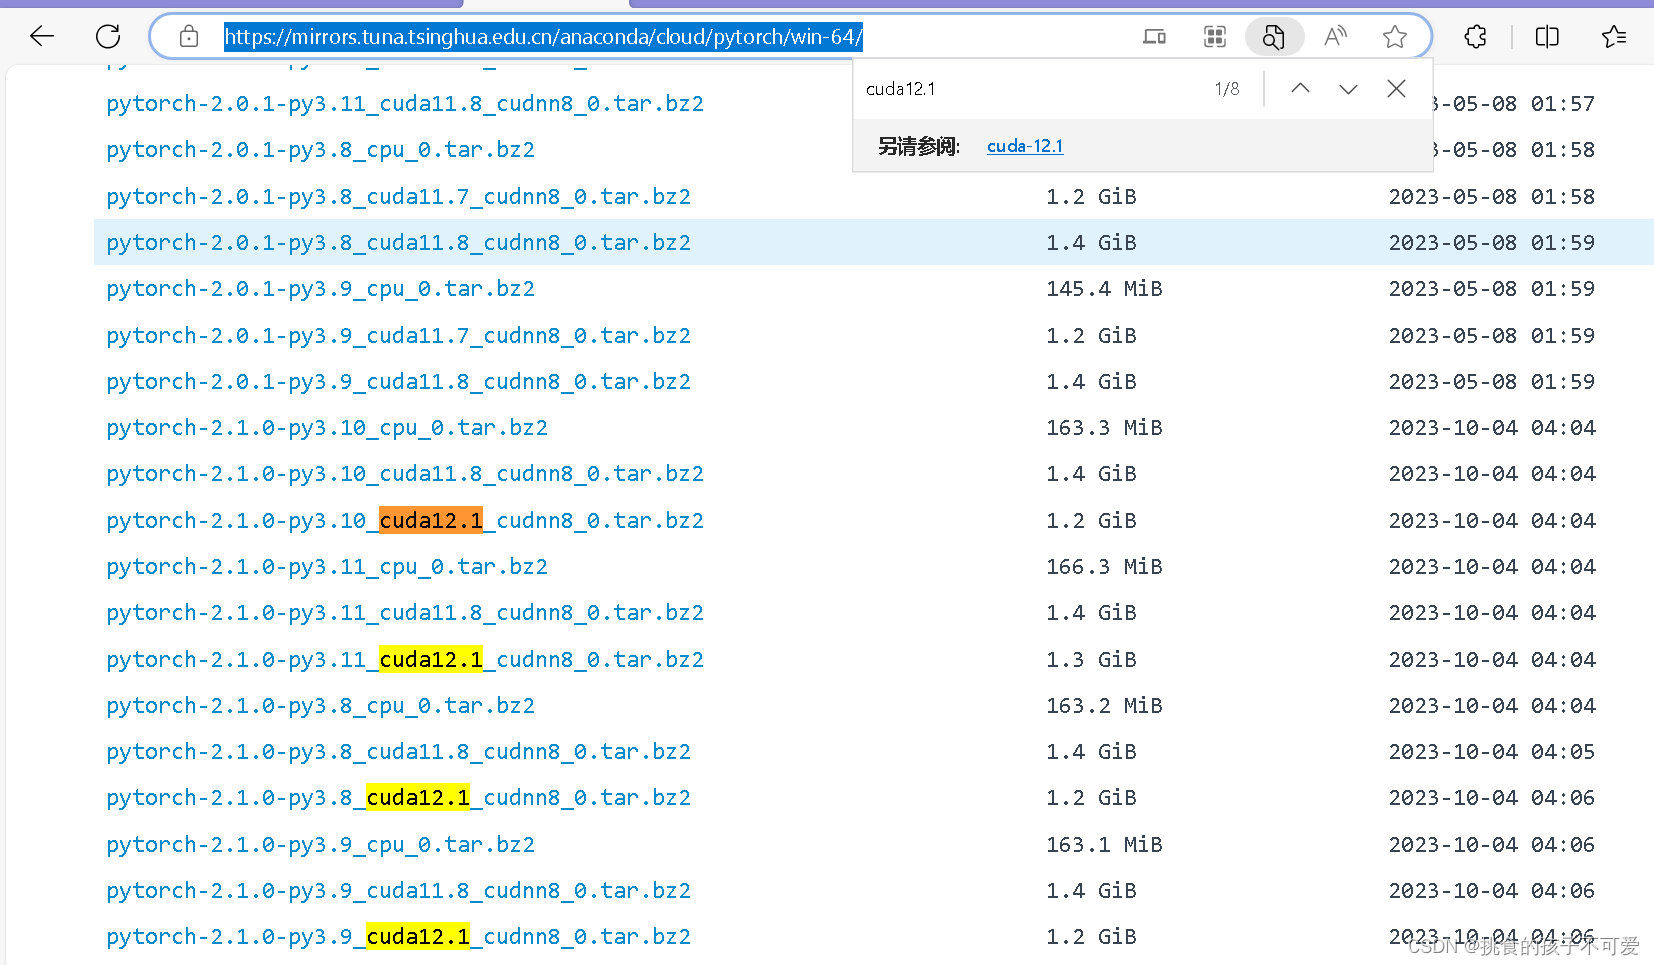
Task: Open pytorch-2.1.0-py3.8_cpu_0.tar.bz2
Action: pyautogui.click(x=320, y=706)
